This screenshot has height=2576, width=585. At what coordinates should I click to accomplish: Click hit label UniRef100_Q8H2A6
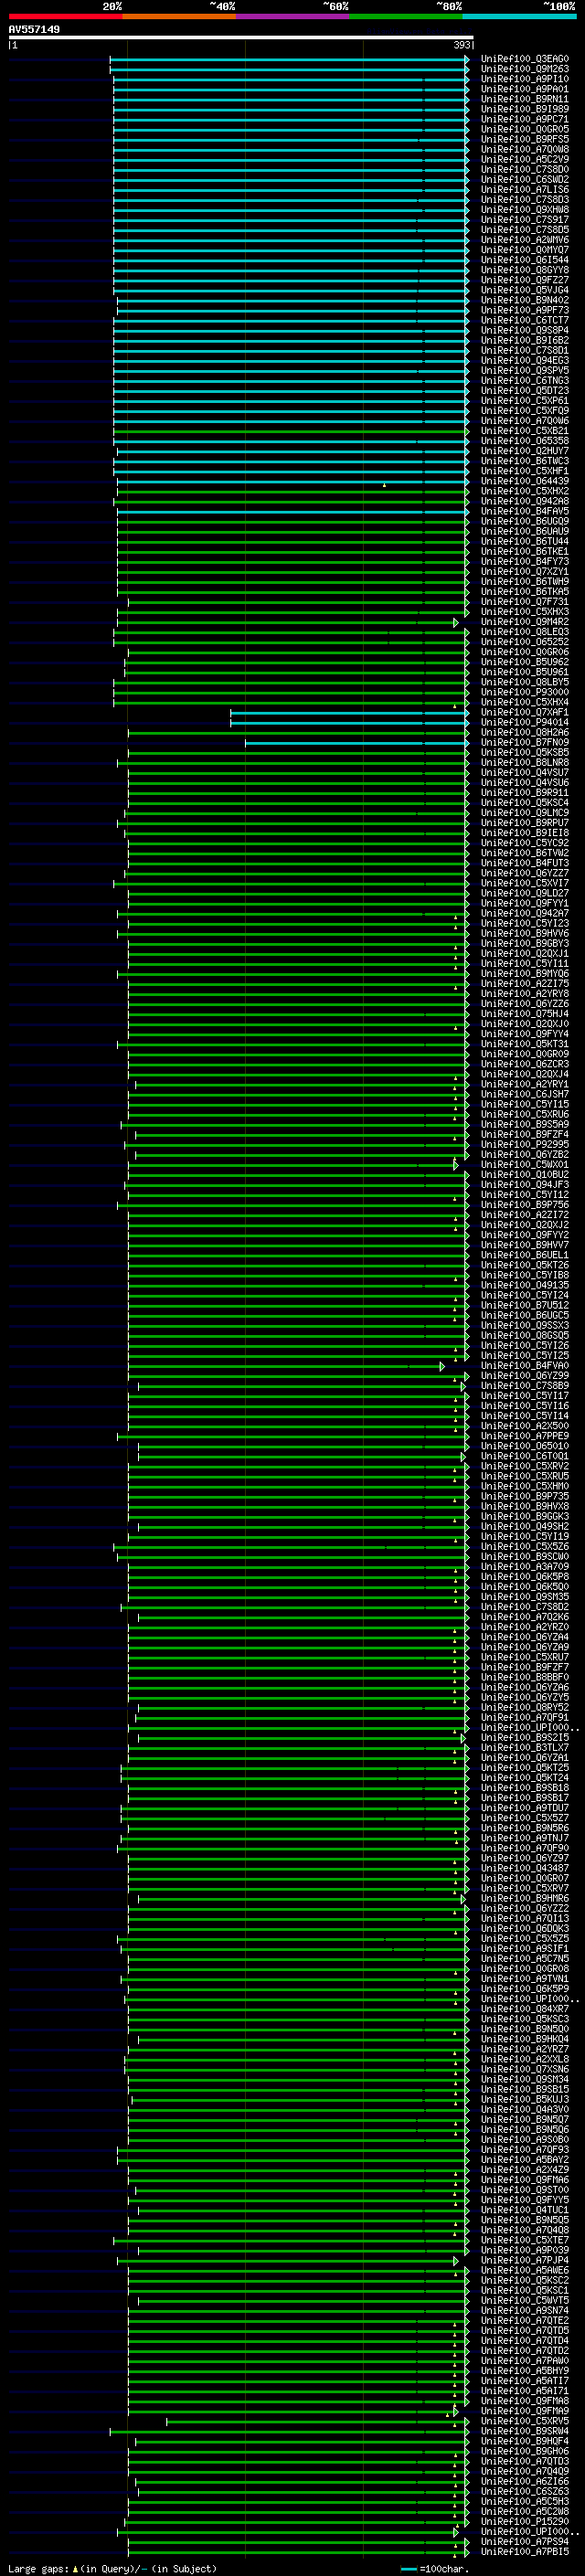click(x=525, y=733)
